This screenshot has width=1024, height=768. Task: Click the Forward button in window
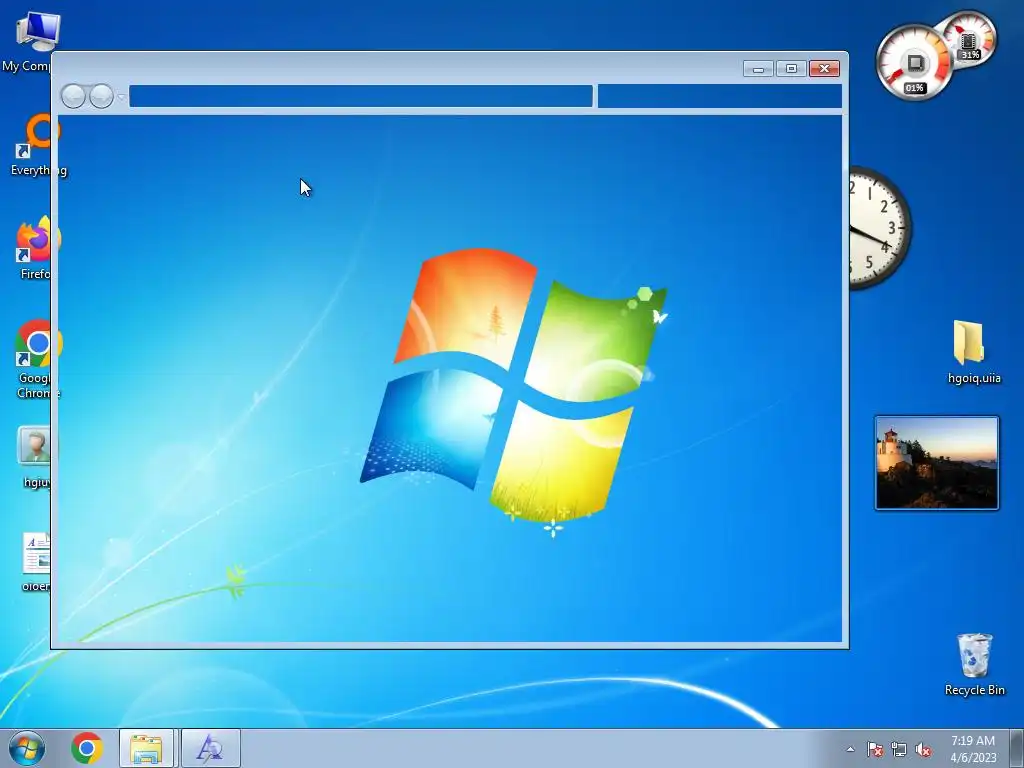click(x=101, y=96)
